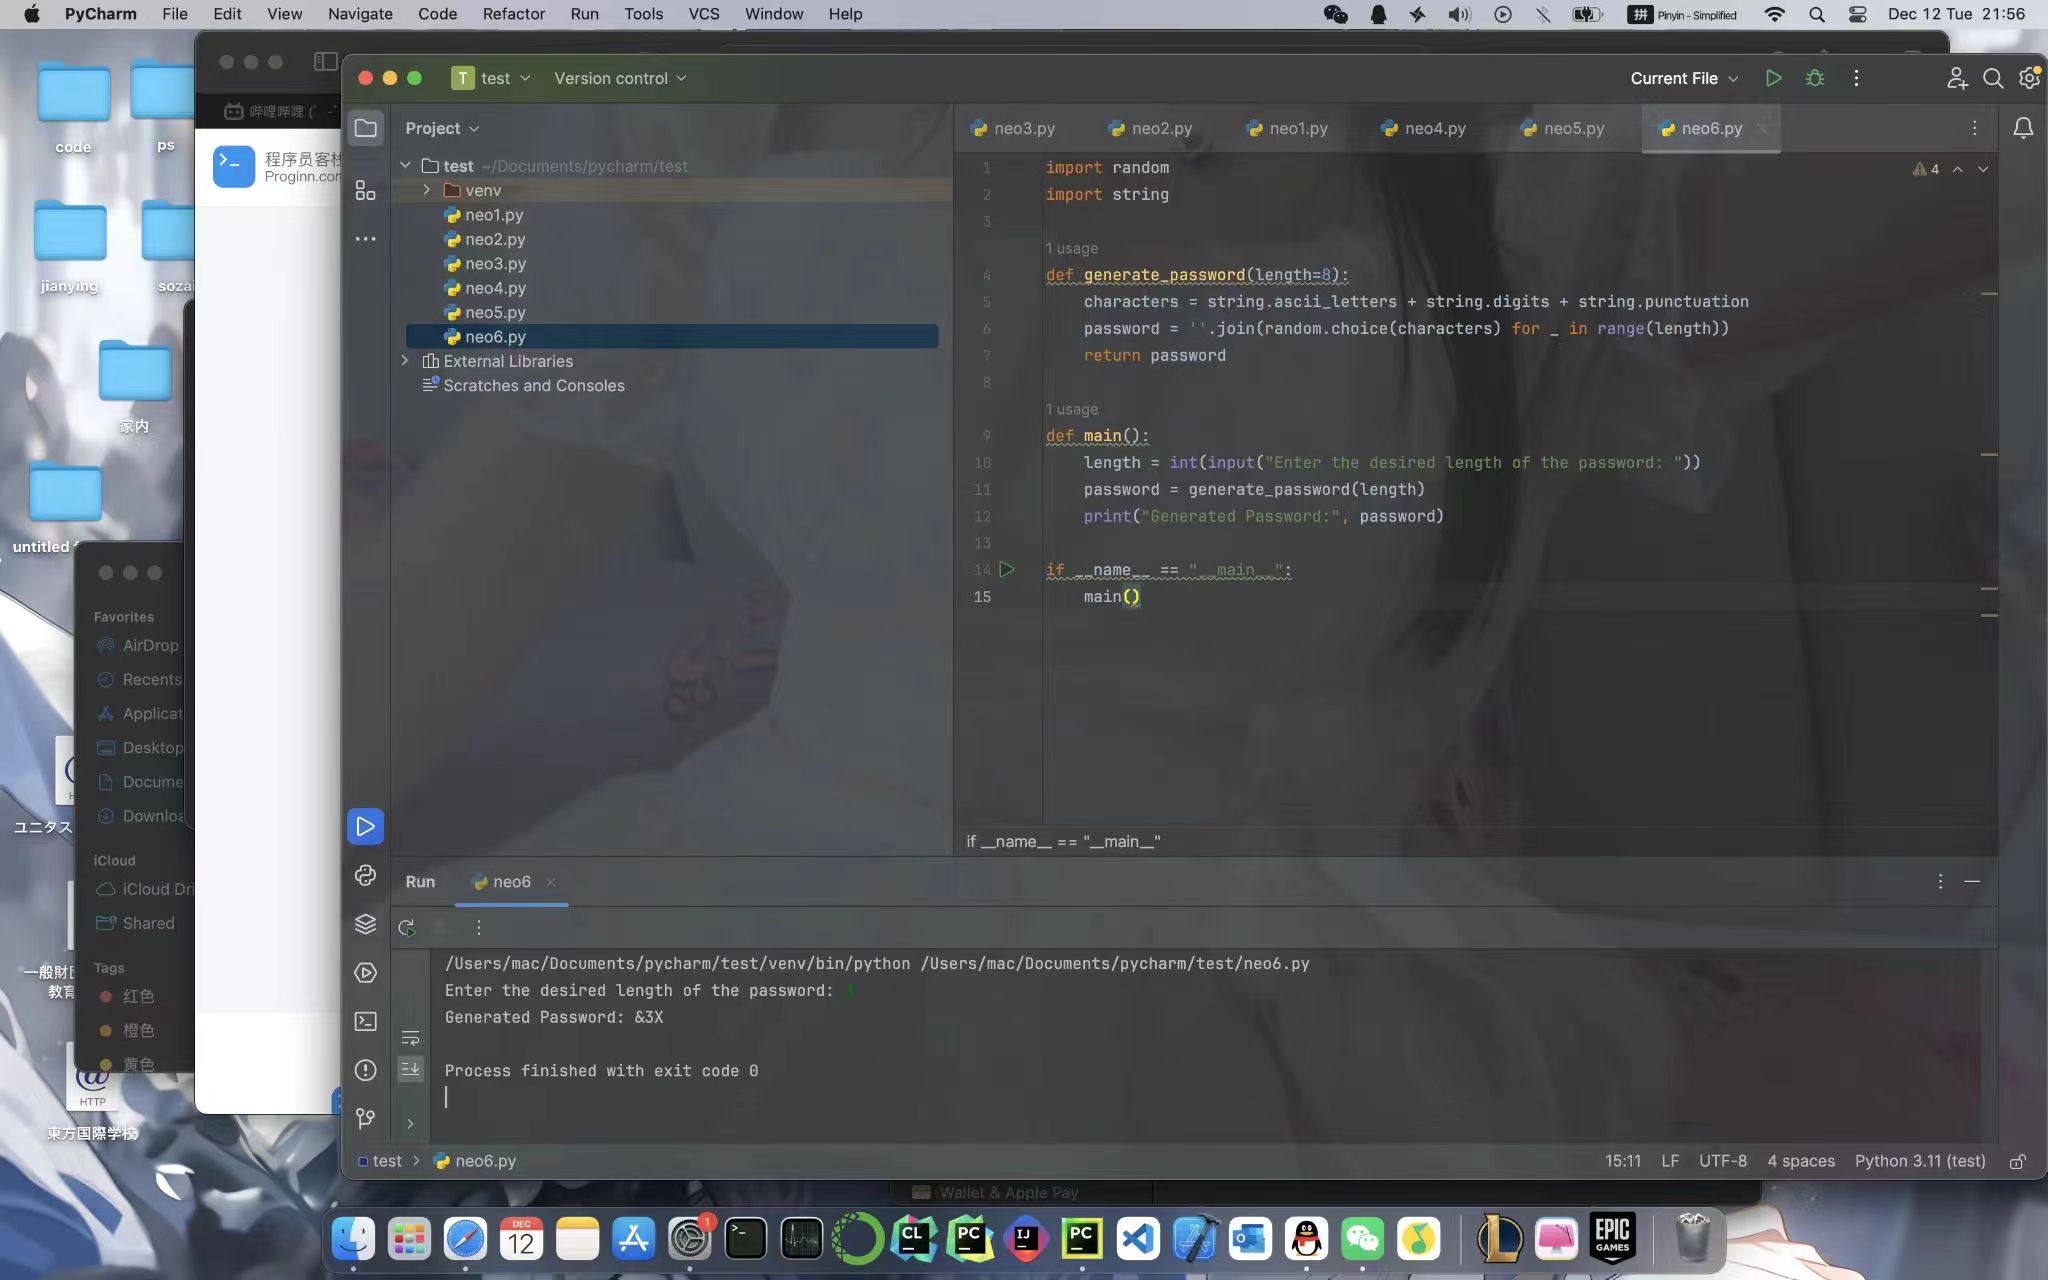Switch to the neo5.py editor tab
The width and height of the screenshot is (2048, 1280).
(1562, 128)
